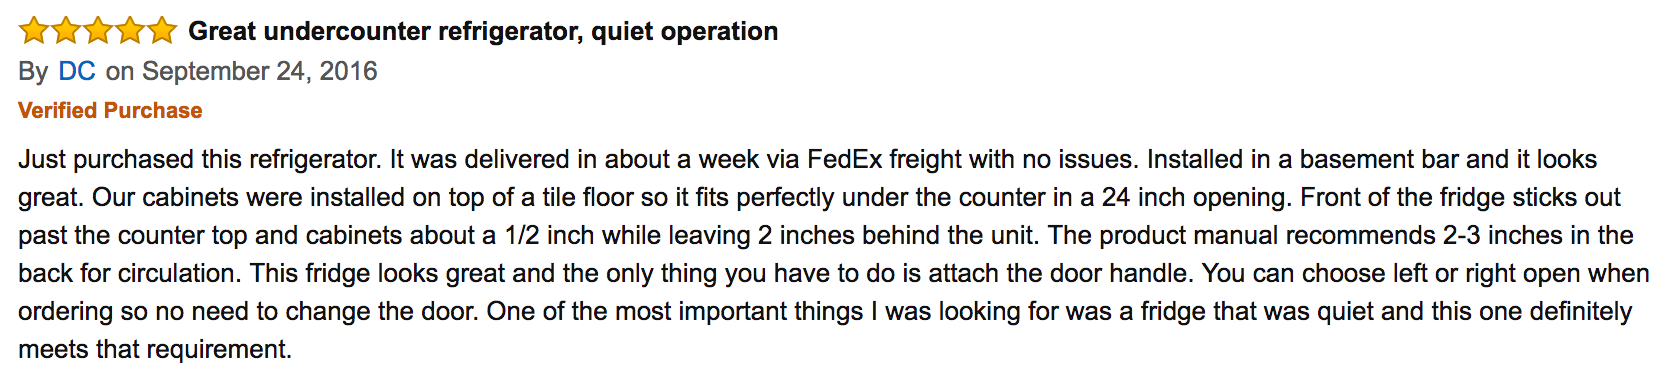Click the fifth, last gold star
The width and height of the screenshot is (1670, 380).
[x=162, y=31]
